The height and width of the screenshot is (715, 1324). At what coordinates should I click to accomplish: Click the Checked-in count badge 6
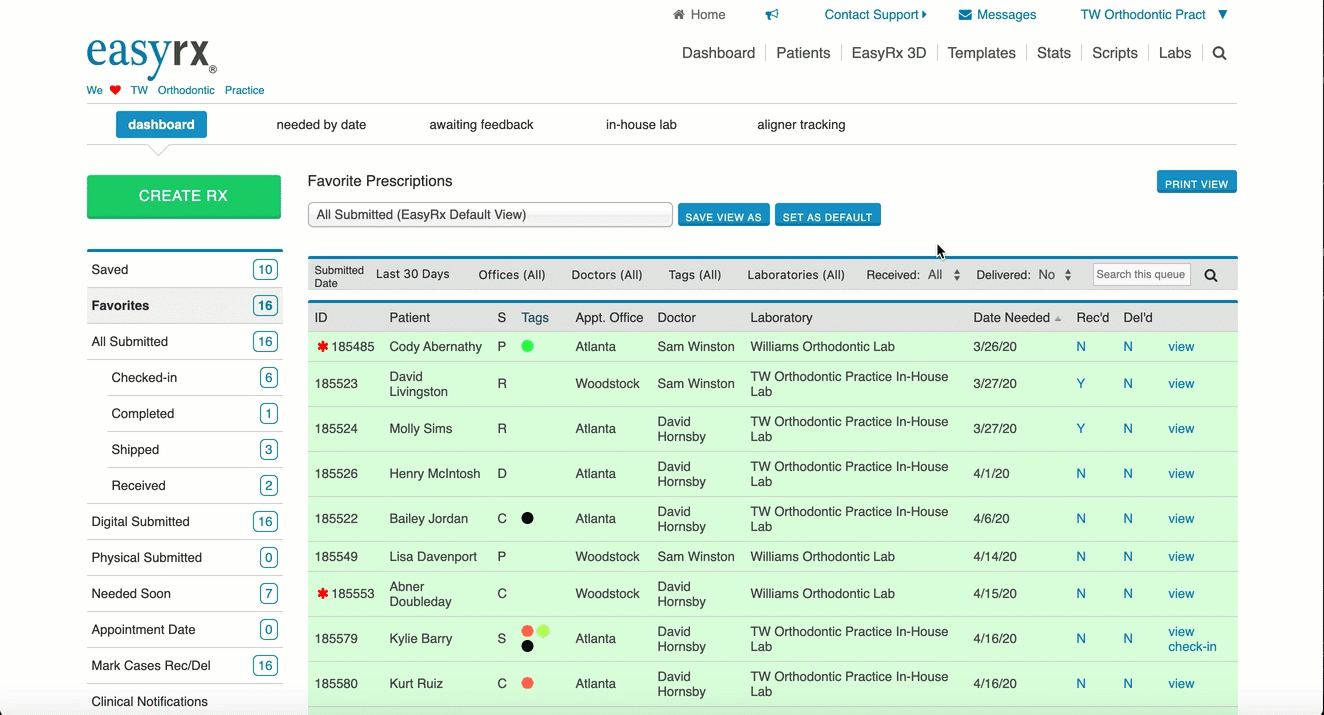coord(269,377)
